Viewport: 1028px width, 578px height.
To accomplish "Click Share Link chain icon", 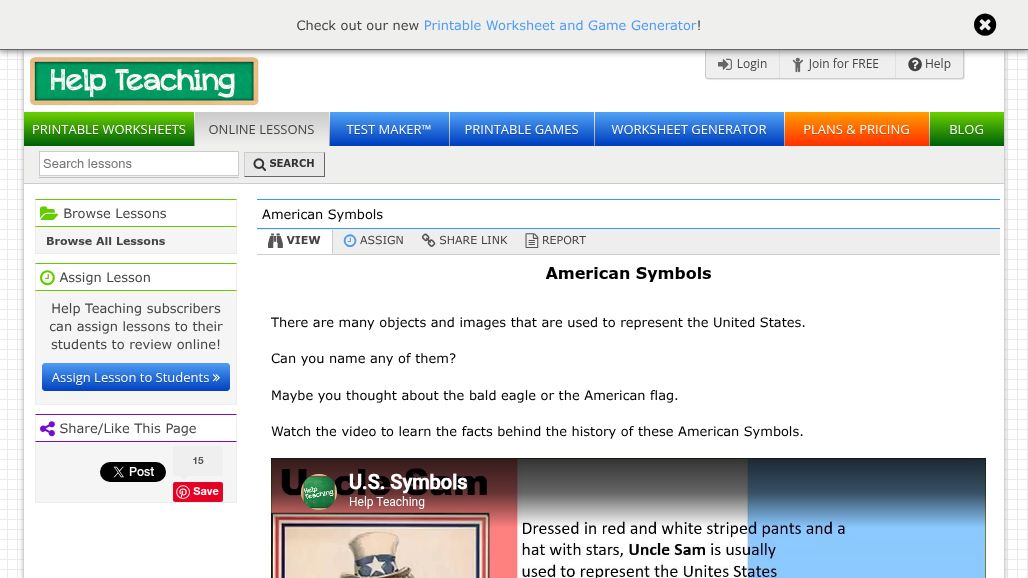I will pos(429,240).
